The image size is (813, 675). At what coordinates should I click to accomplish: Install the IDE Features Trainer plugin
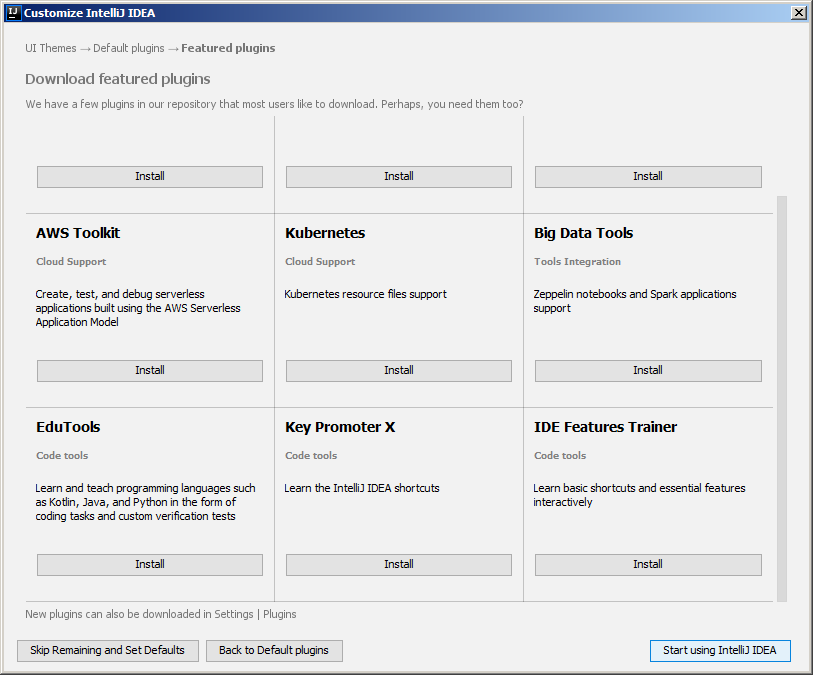point(648,565)
